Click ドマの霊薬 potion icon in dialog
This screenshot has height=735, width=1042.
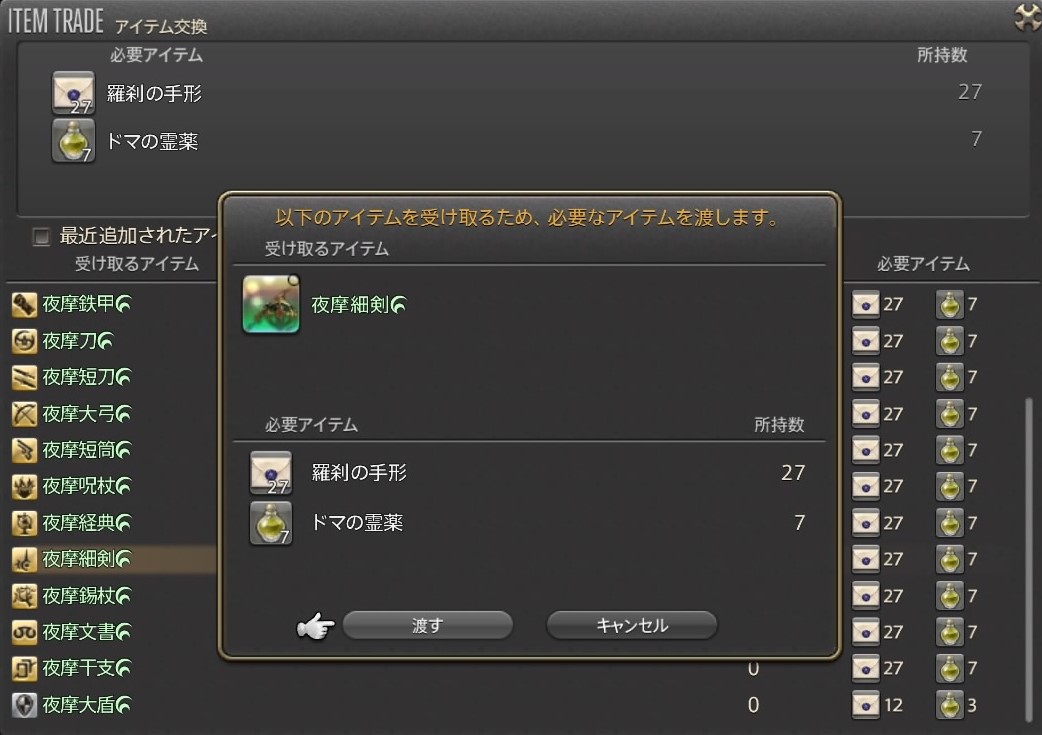click(x=270, y=523)
